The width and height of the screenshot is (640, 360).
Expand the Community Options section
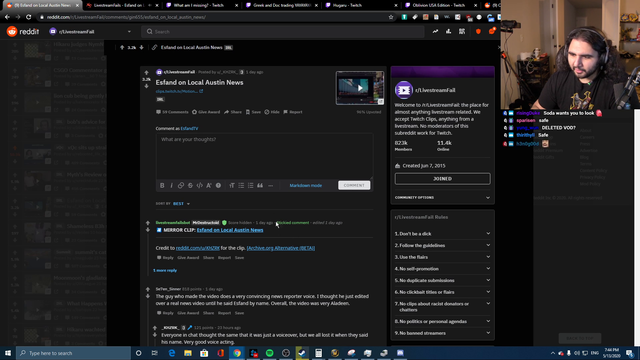442,198
